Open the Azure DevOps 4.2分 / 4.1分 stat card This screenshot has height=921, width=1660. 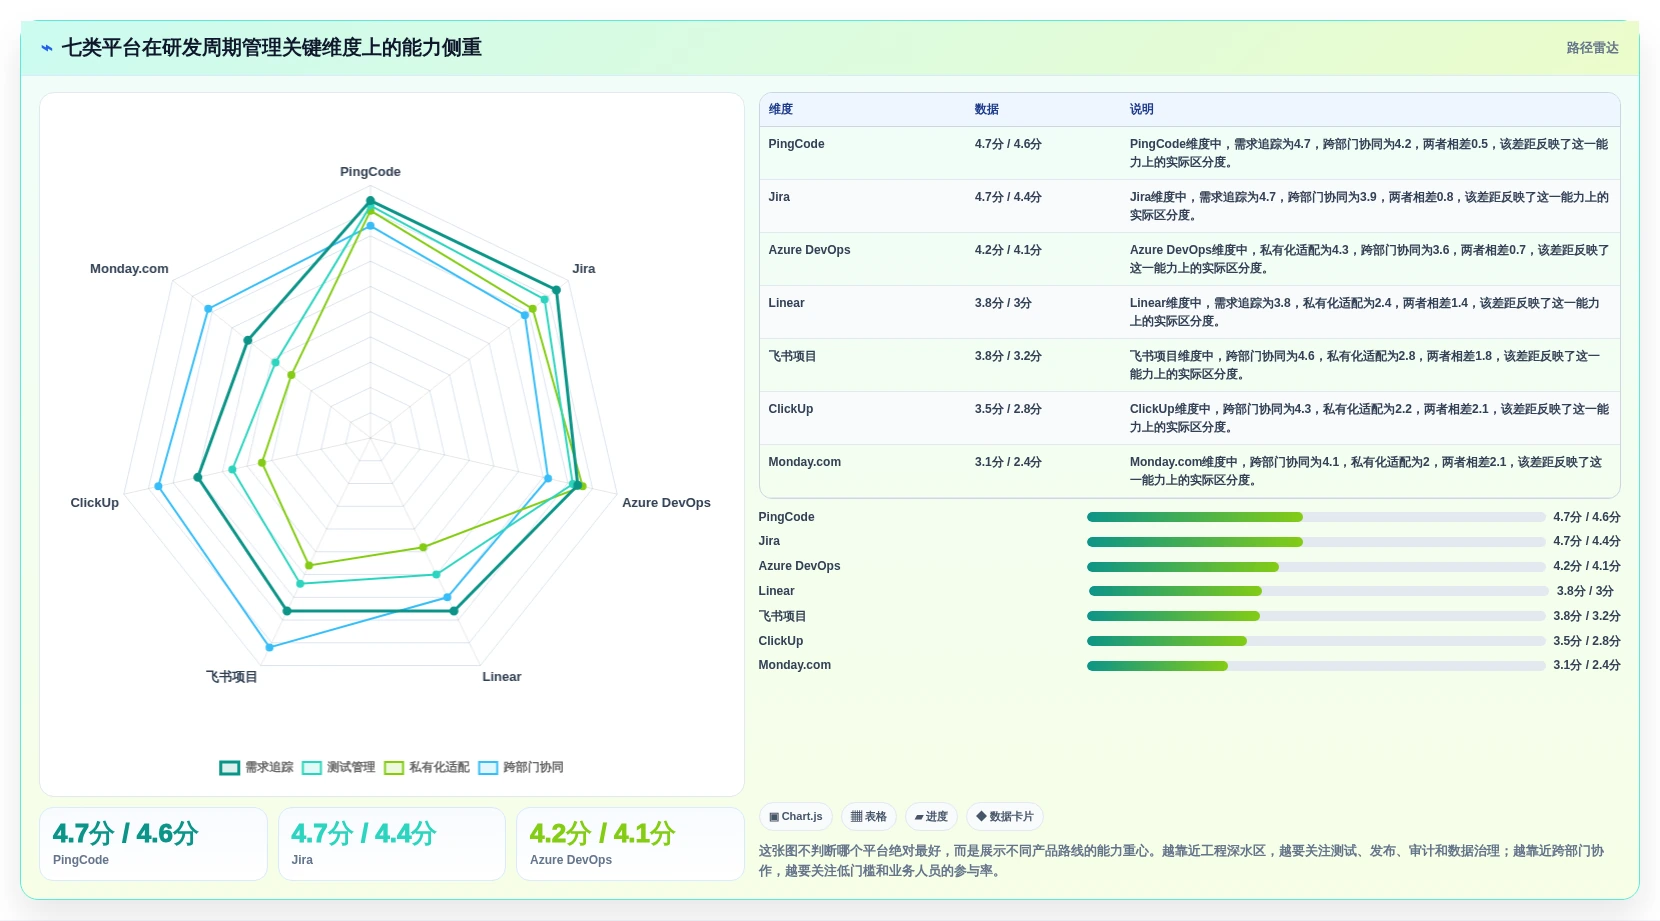630,844
